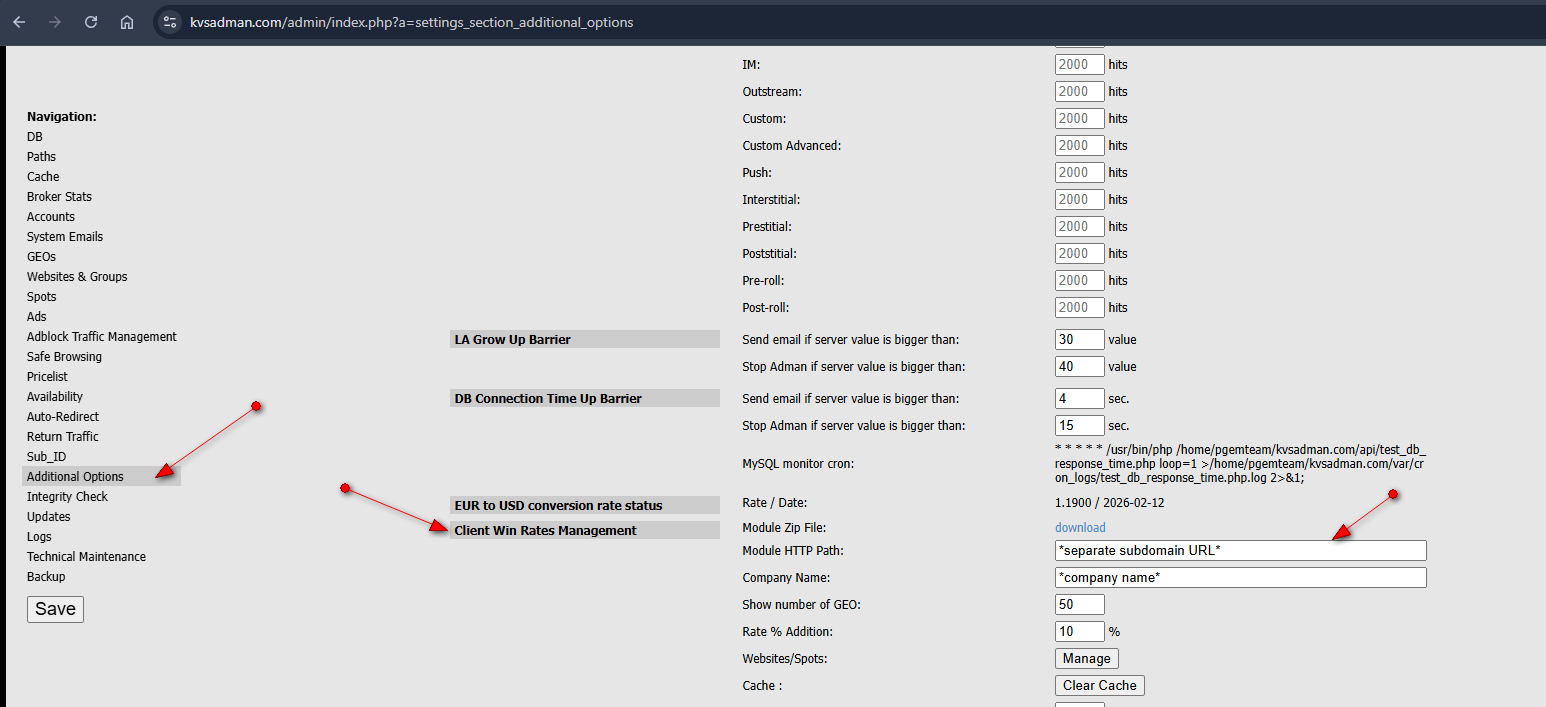Open Availability settings
The width and height of the screenshot is (1546, 707).
55,397
